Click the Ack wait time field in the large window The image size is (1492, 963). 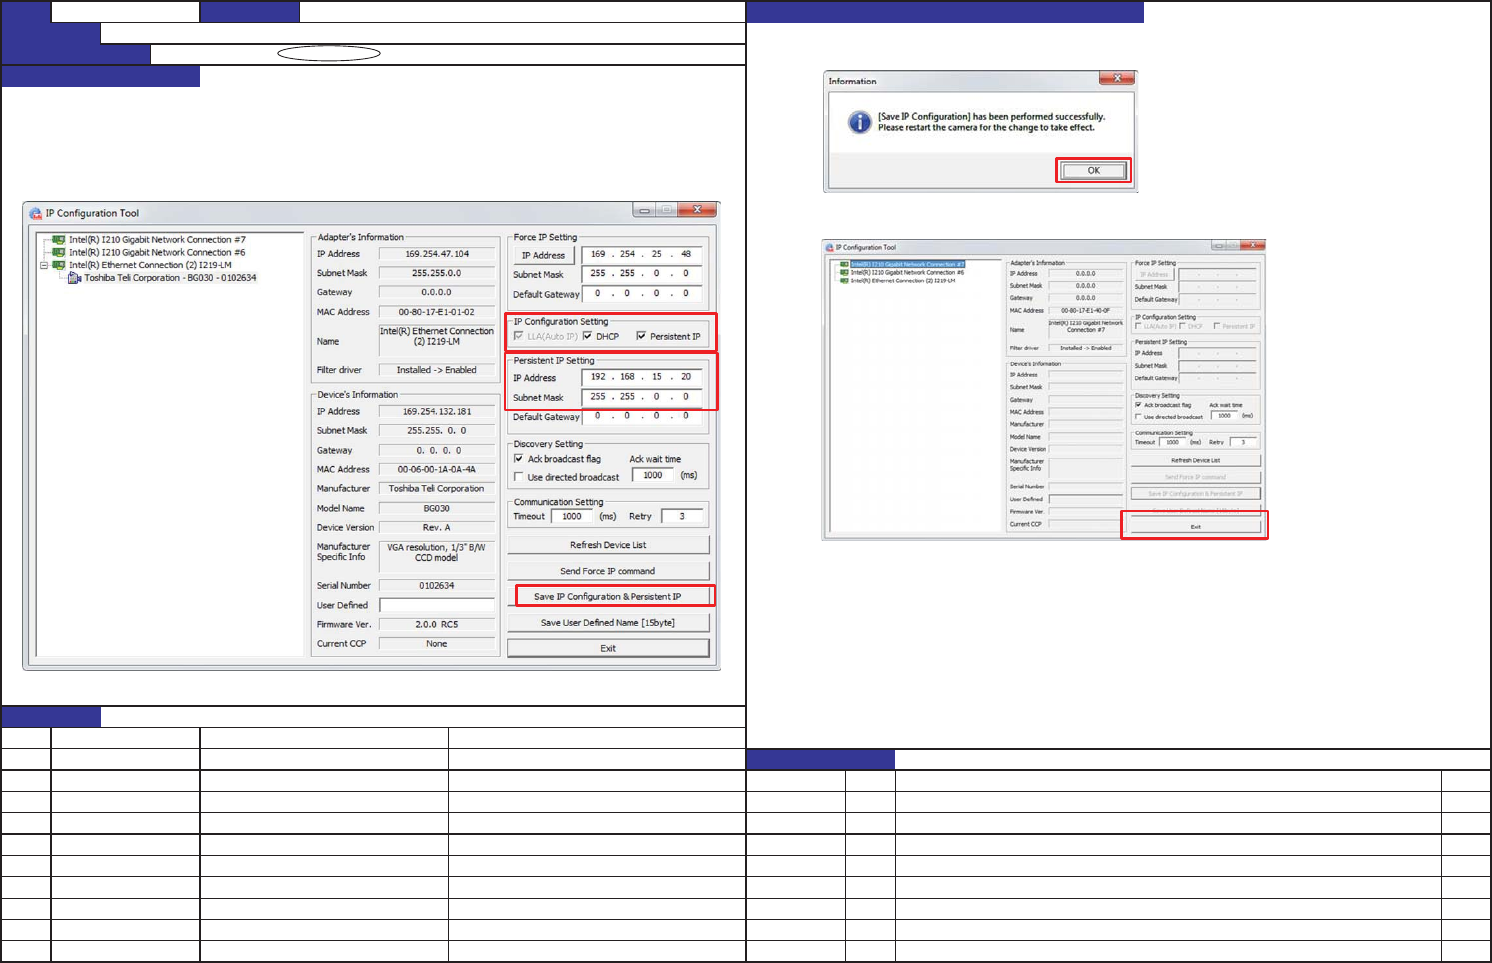(x=653, y=476)
